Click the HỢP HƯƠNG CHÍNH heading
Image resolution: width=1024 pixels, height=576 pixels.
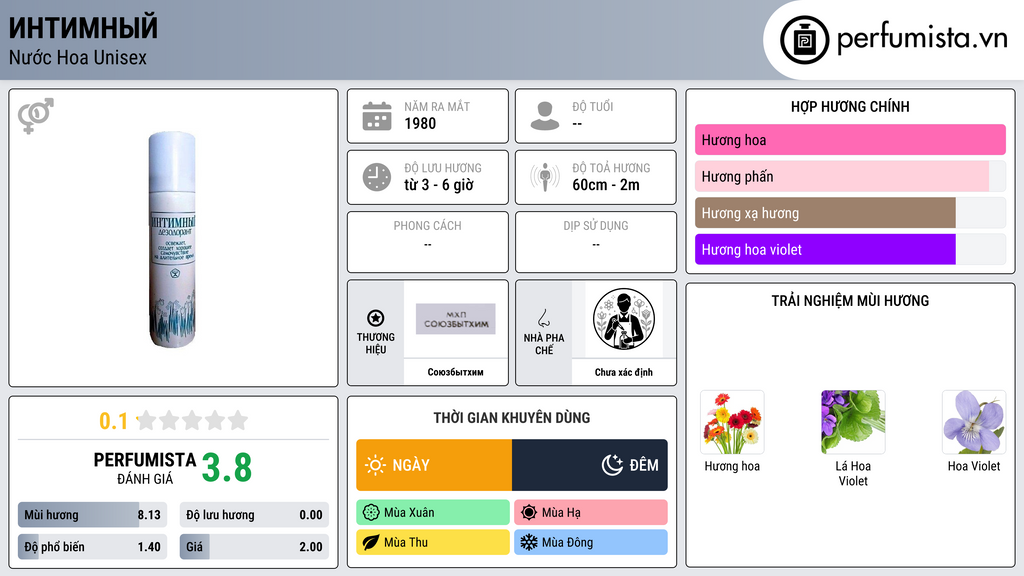tap(850, 106)
